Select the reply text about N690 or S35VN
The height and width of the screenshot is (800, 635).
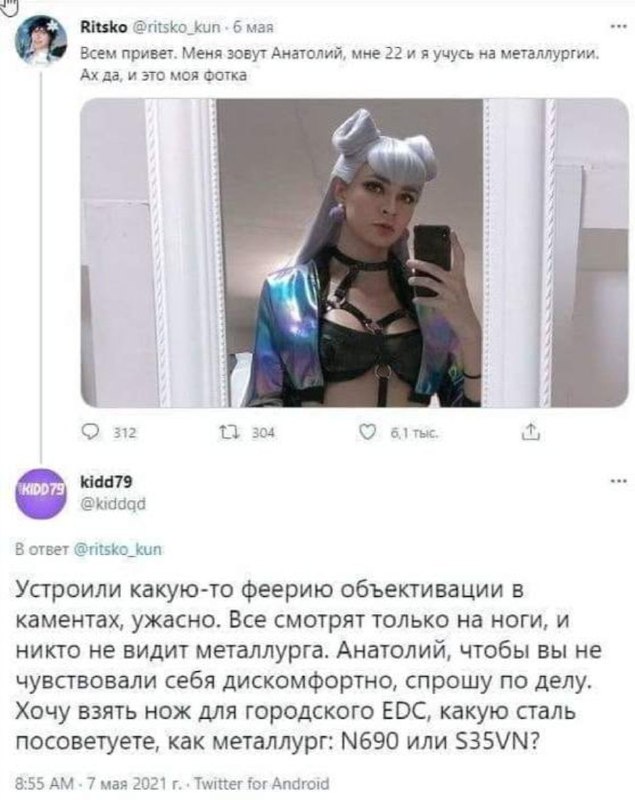coord(309,666)
